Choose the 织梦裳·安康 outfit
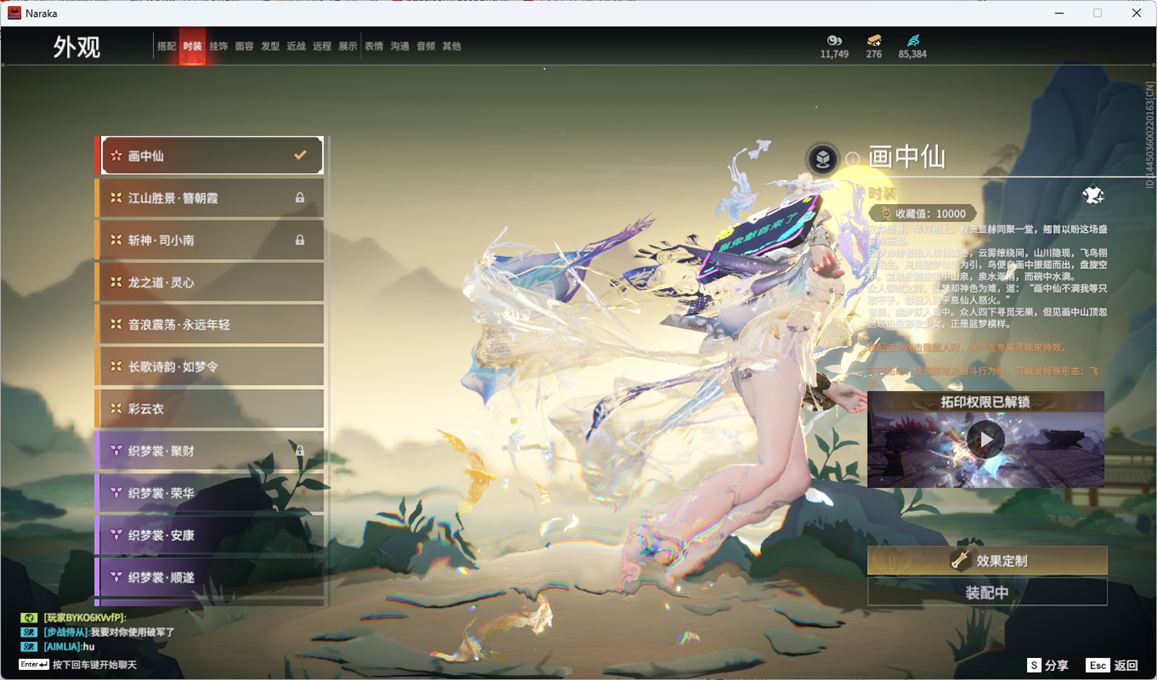 (212, 535)
